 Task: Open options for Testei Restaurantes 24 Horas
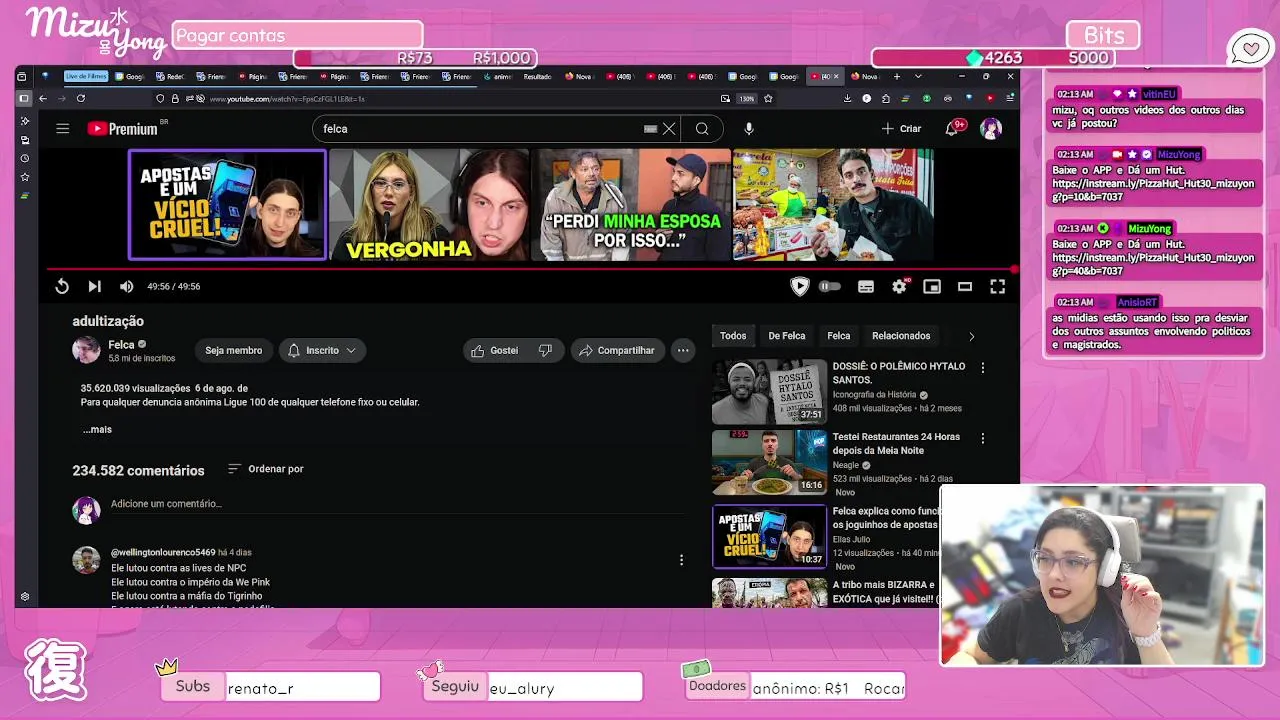983,439
